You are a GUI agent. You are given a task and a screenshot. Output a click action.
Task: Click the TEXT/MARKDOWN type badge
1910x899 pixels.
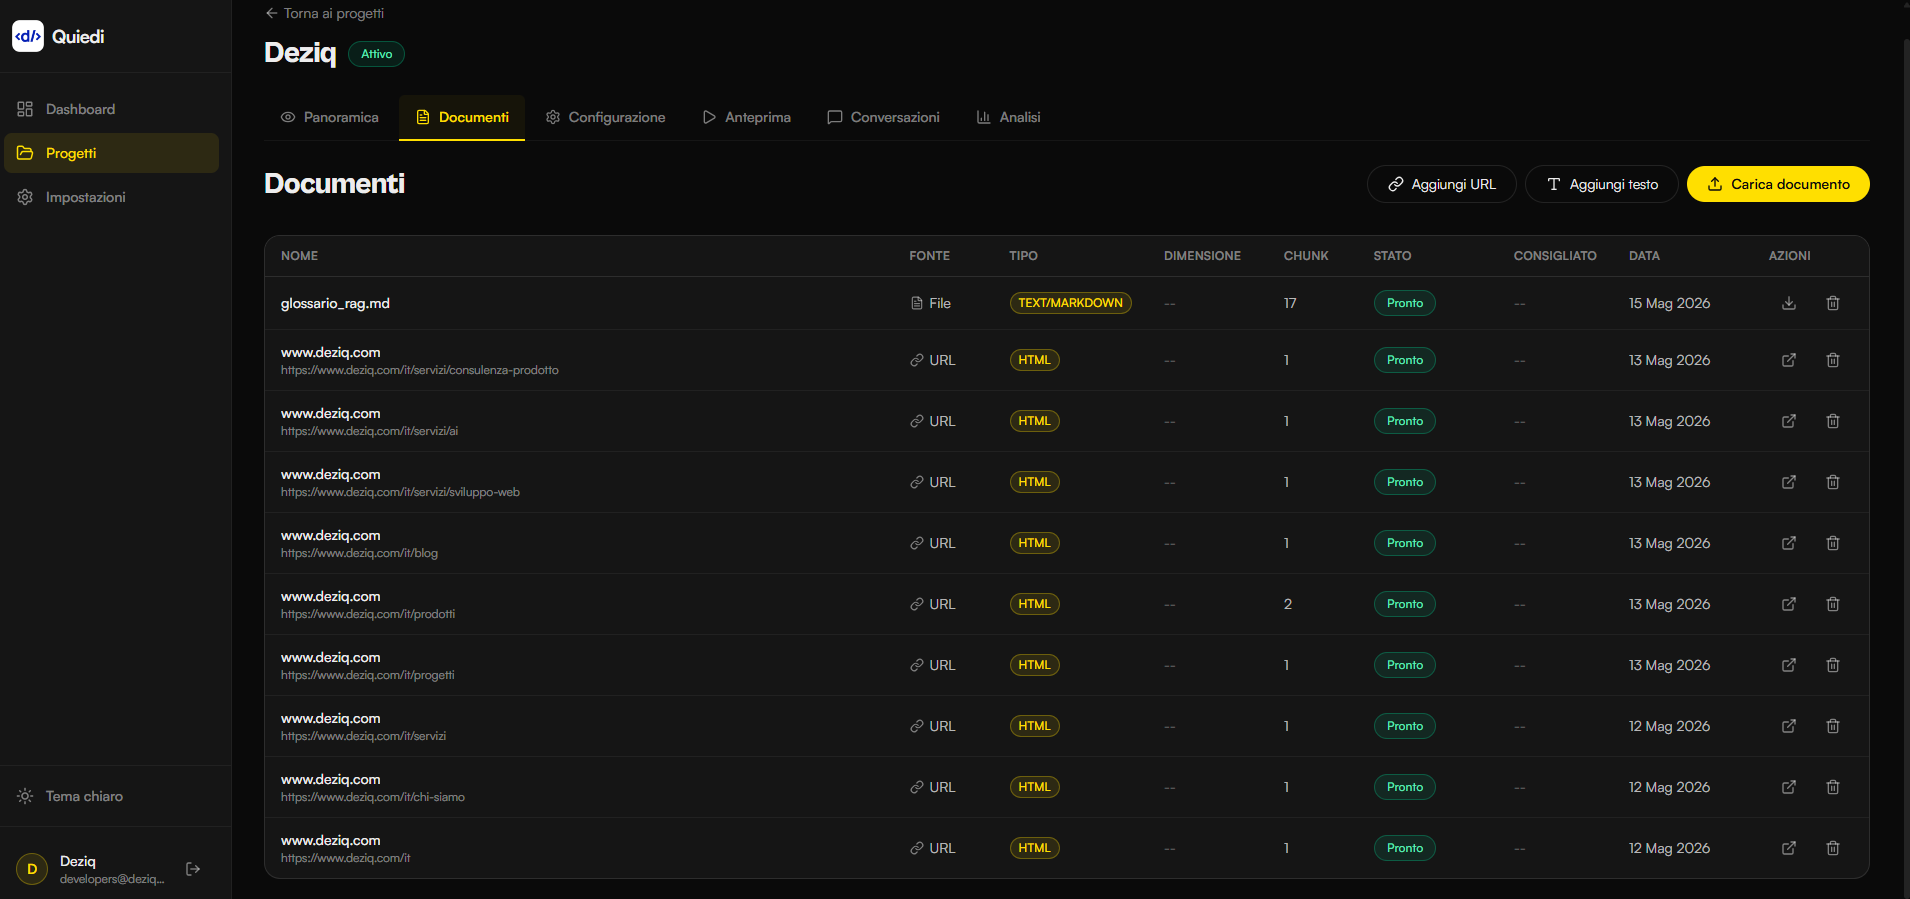tap(1070, 303)
